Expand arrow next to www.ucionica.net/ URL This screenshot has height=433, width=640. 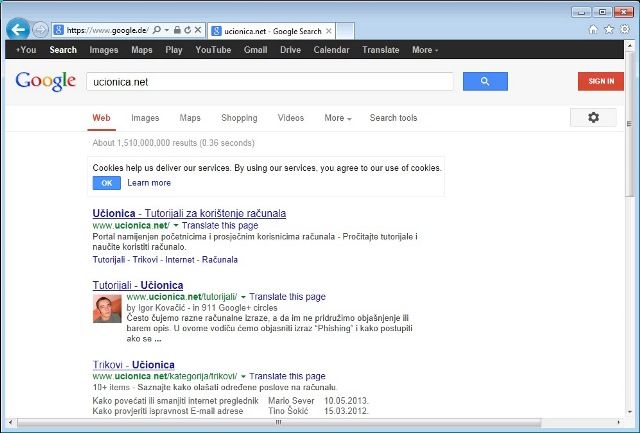176,226
